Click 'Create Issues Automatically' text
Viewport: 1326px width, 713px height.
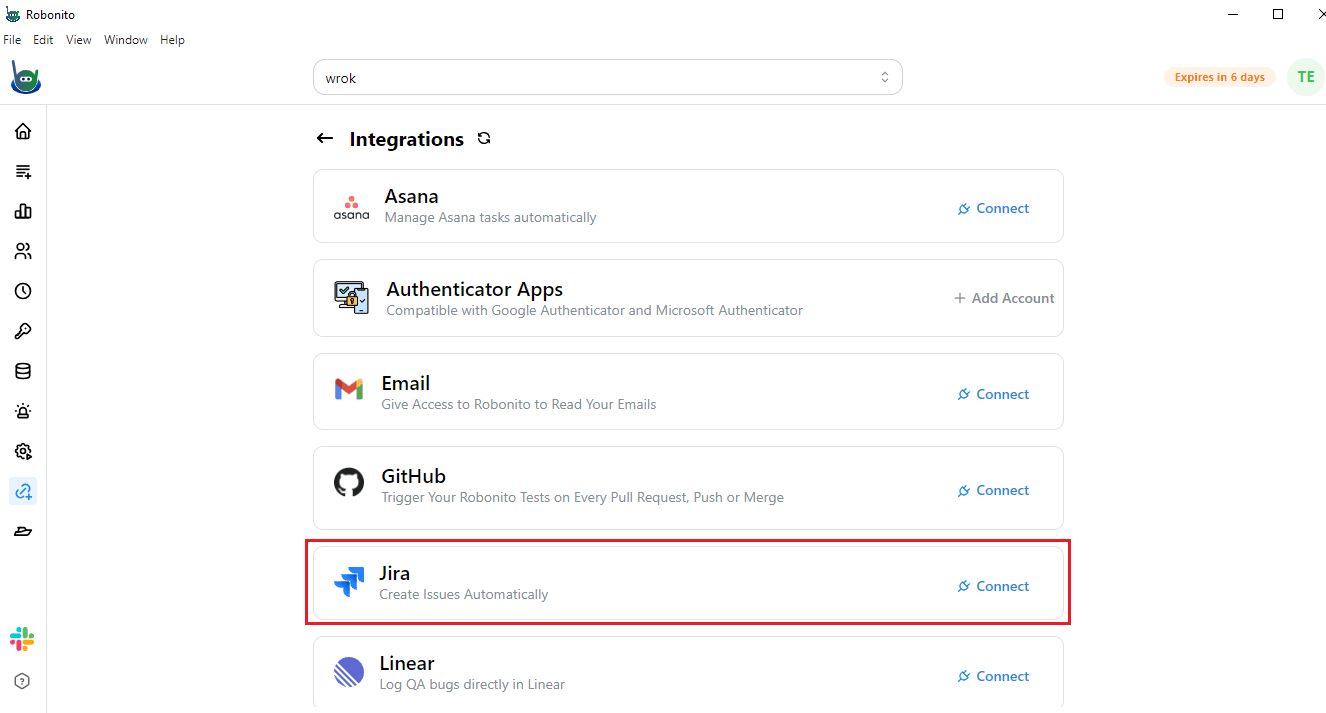point(464,594)
